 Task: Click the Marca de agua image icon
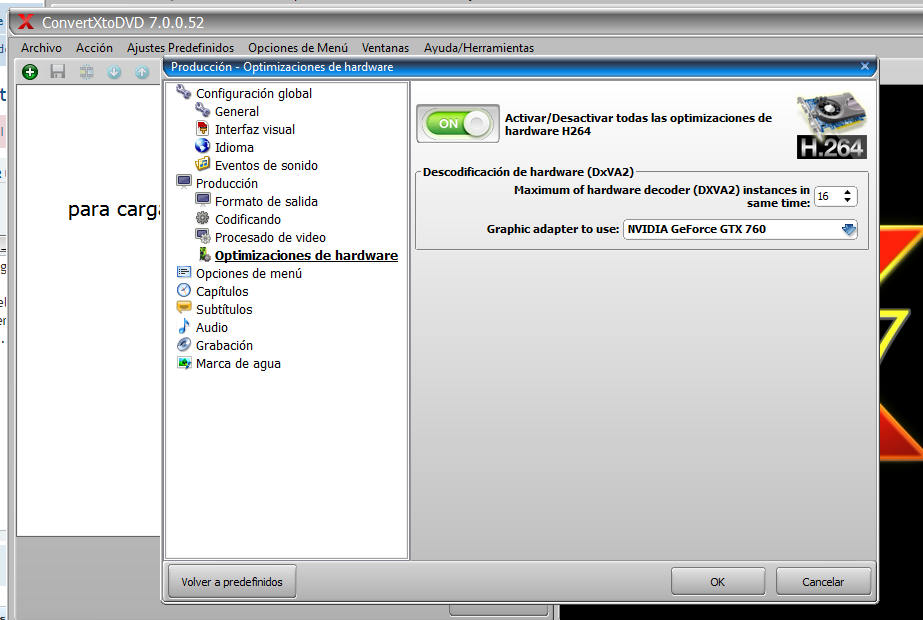(x=184, y=363)
